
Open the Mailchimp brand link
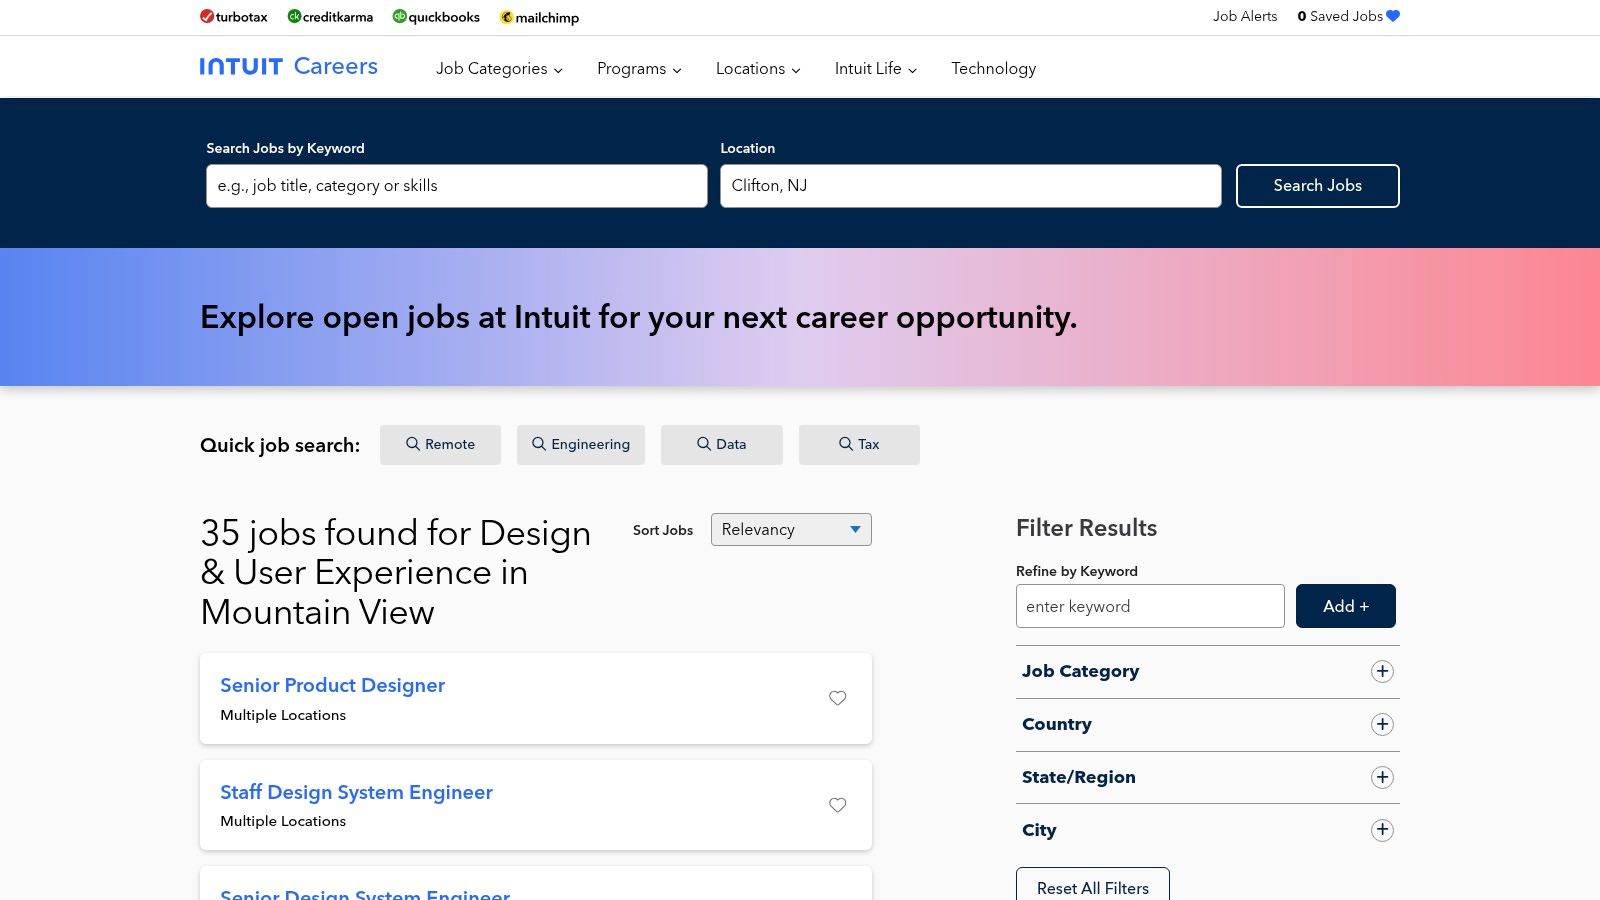click(539, 17)
